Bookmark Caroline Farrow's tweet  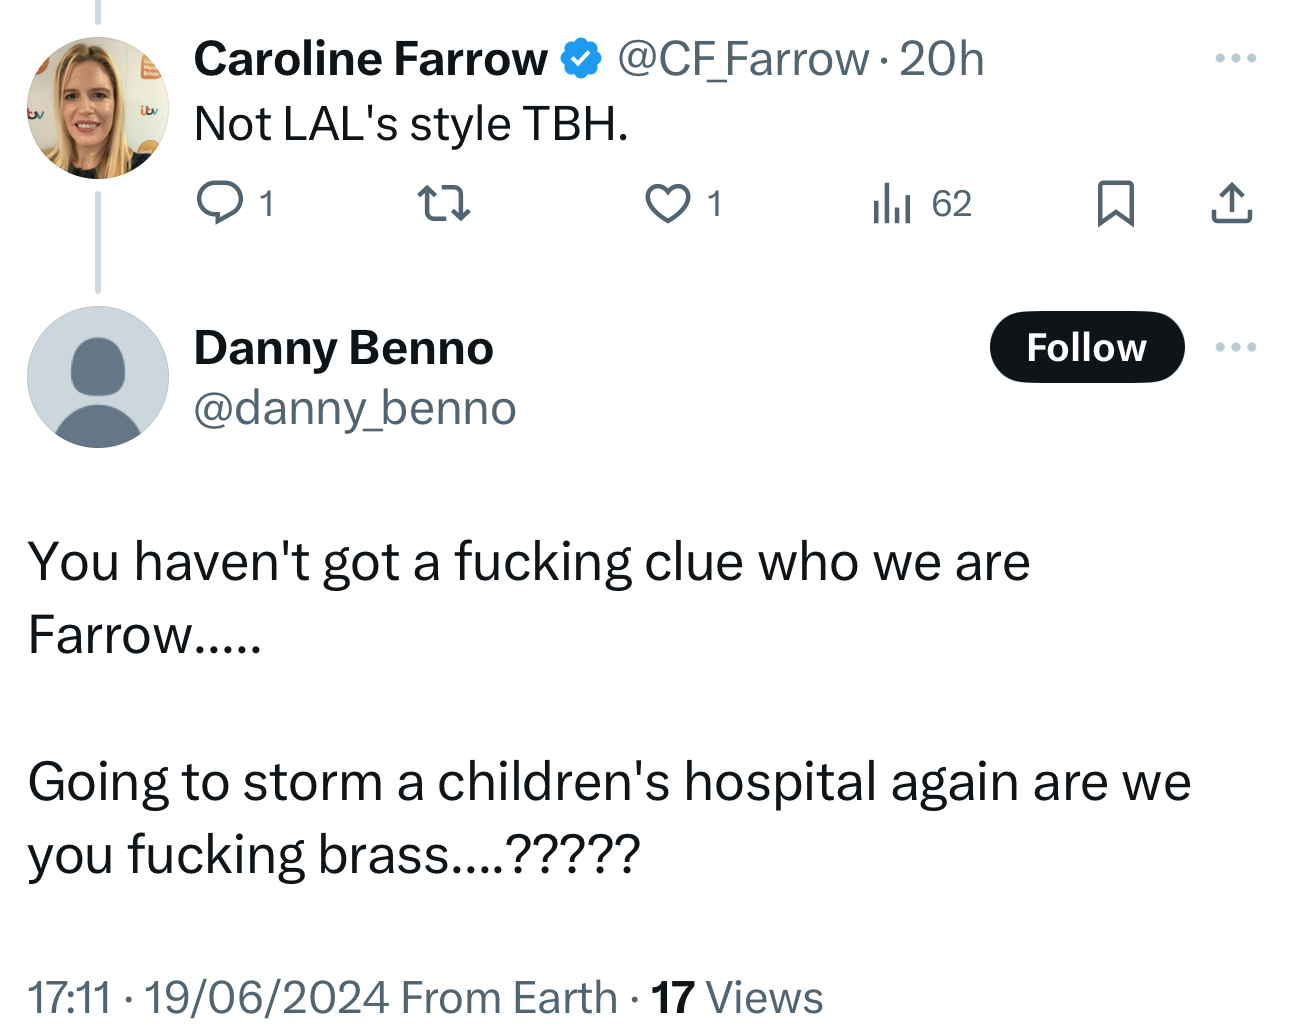(x=1115, y=203)
